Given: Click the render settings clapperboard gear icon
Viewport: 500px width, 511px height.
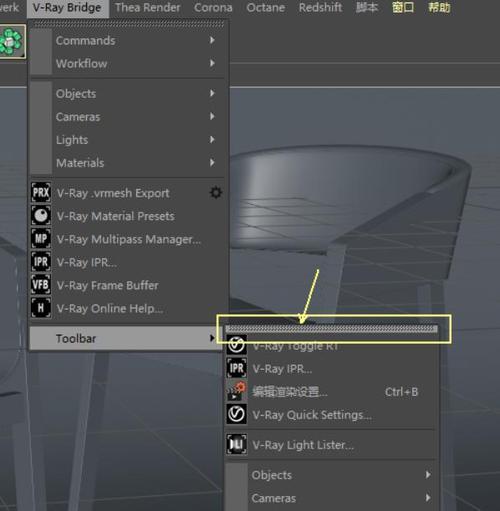Looking at the screenshot, I should tap(236, 391).
